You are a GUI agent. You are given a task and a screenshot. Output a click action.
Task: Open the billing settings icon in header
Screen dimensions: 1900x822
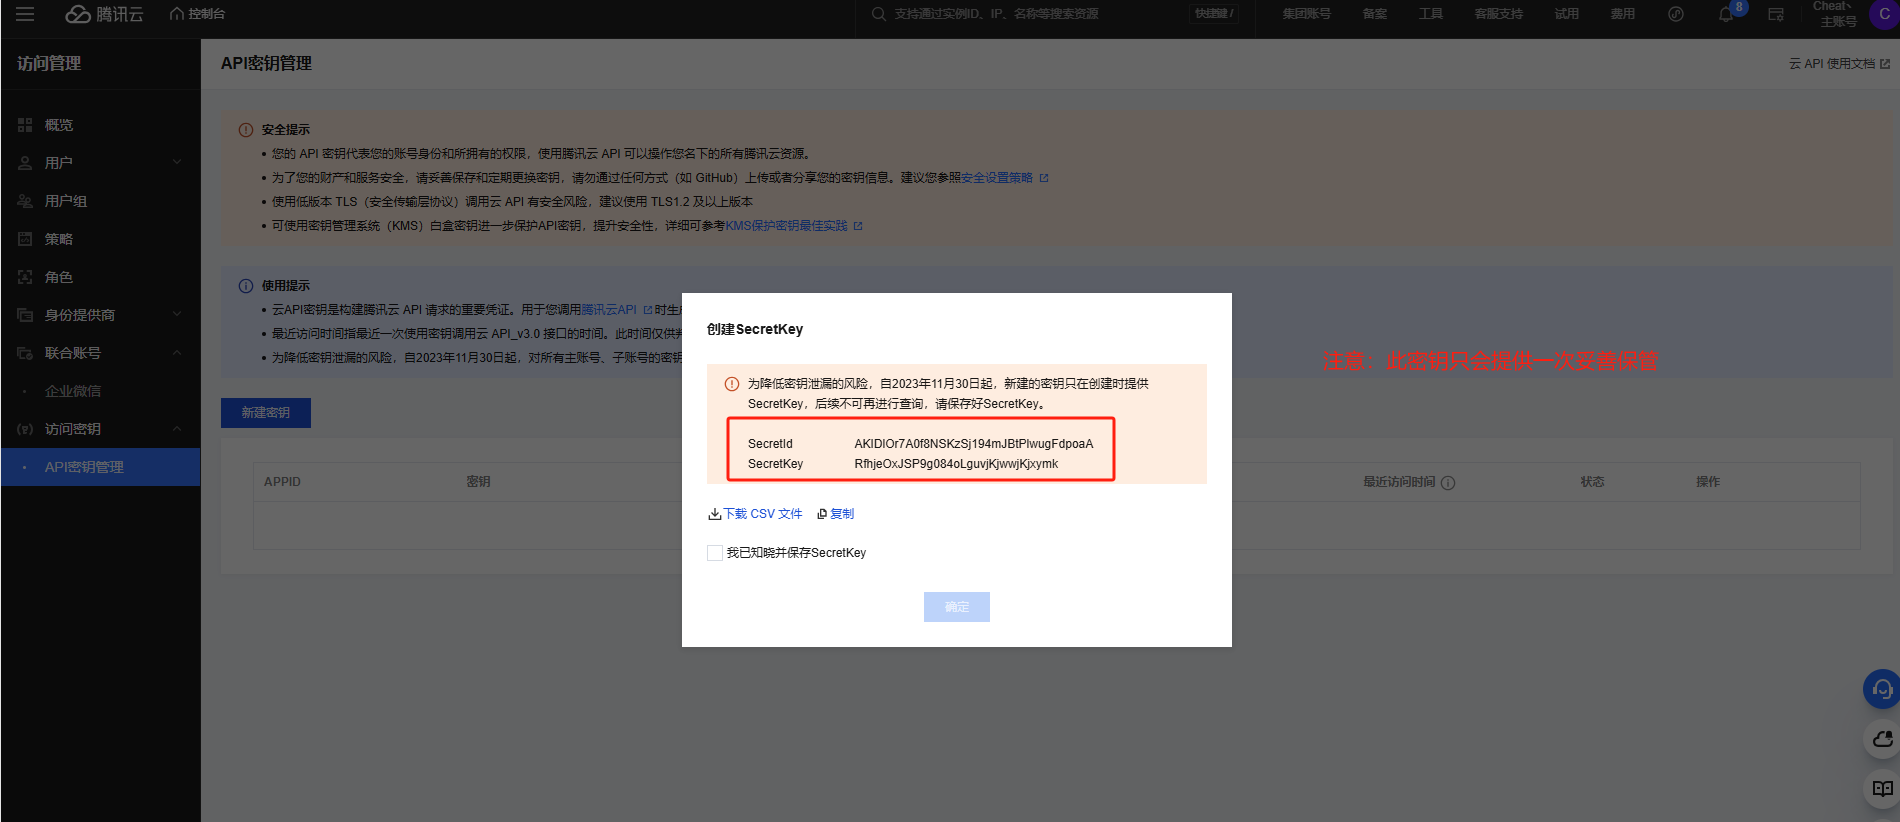pos(1776,14)
